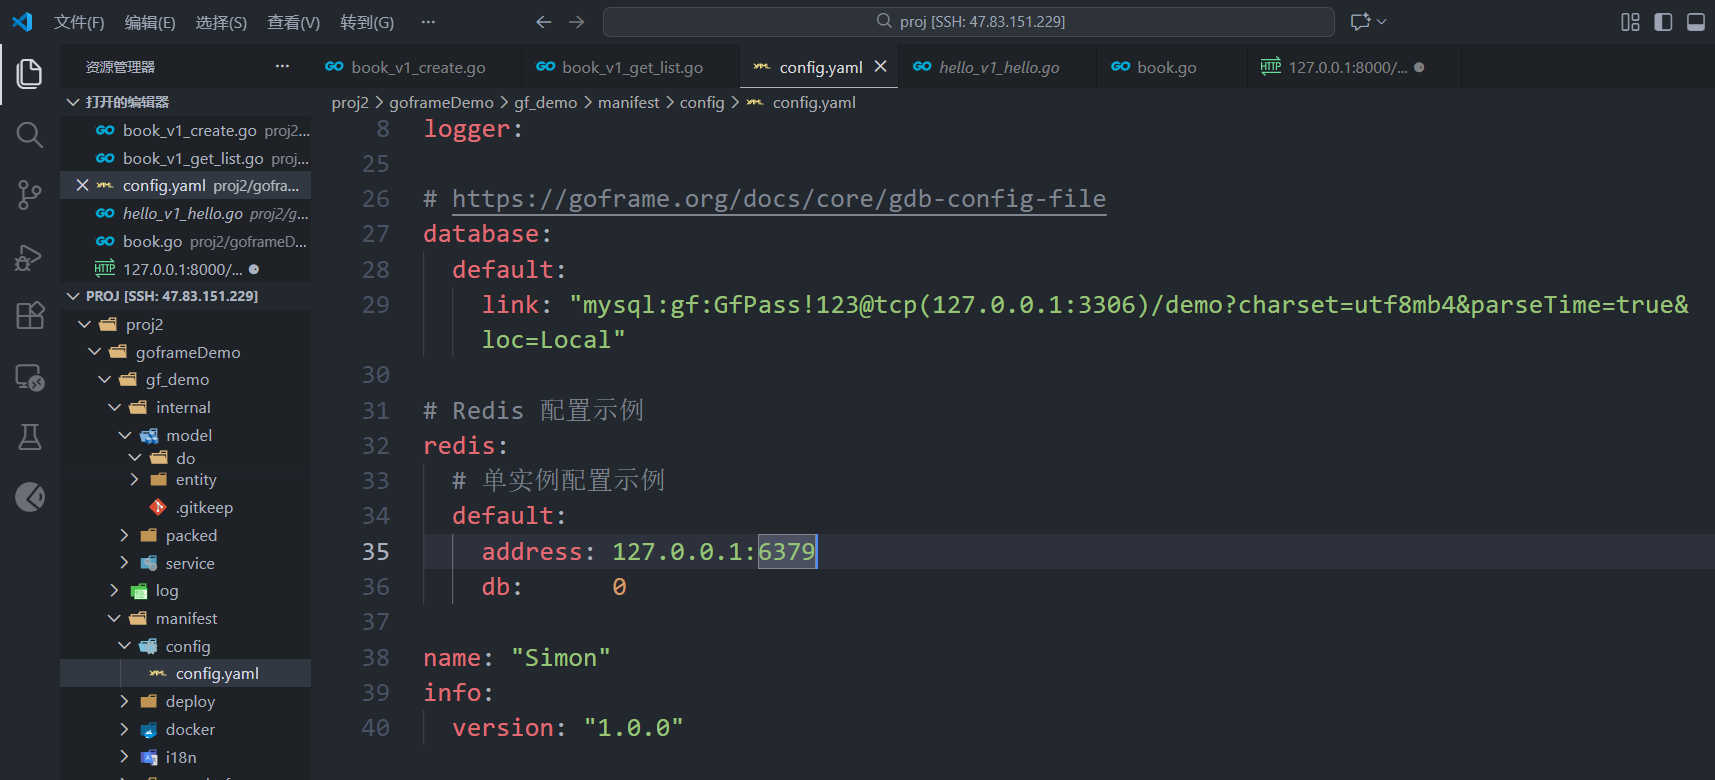Open hello_v1_hello.go from open editors list
This screenshot has height=780, width=1715.
[185, 213]
